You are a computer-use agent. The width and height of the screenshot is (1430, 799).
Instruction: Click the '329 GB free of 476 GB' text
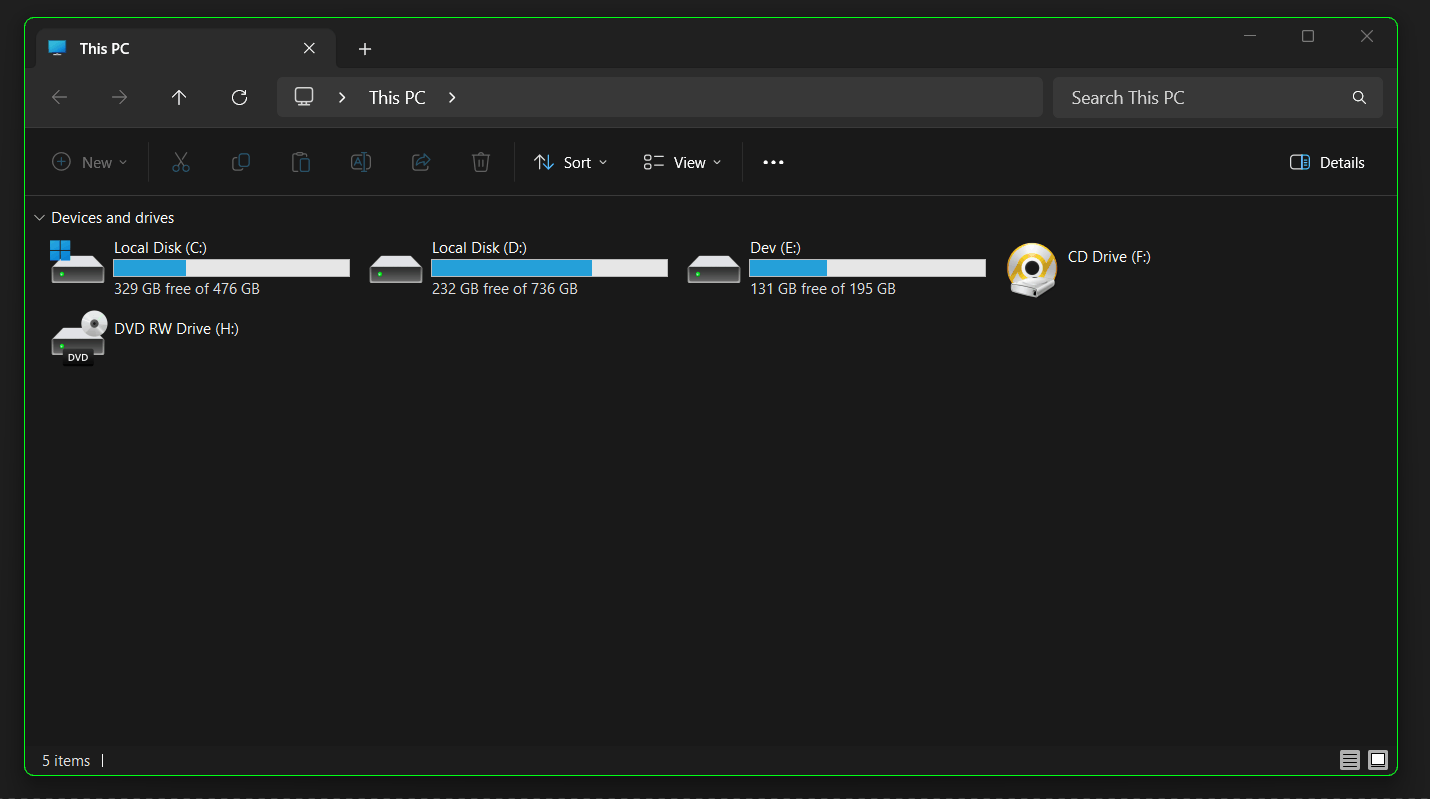pyautogui.click(x=187, y=289)
